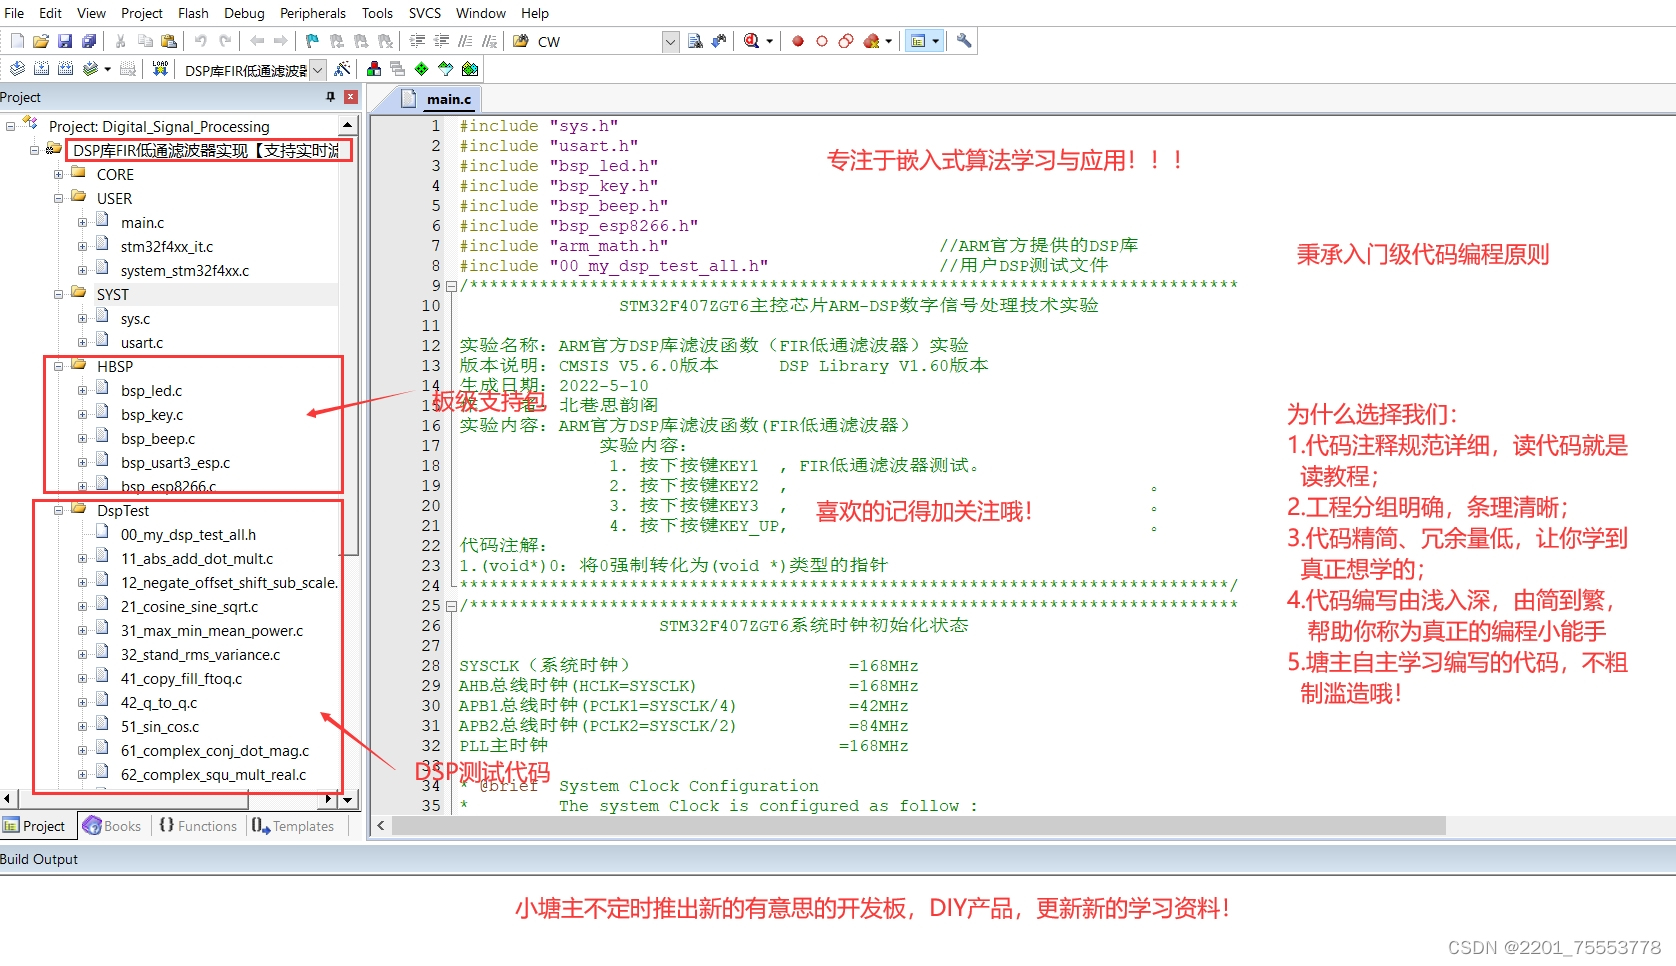
Task: Click the Insert Bookmark flag icon
Action: (x=312, y=41)
